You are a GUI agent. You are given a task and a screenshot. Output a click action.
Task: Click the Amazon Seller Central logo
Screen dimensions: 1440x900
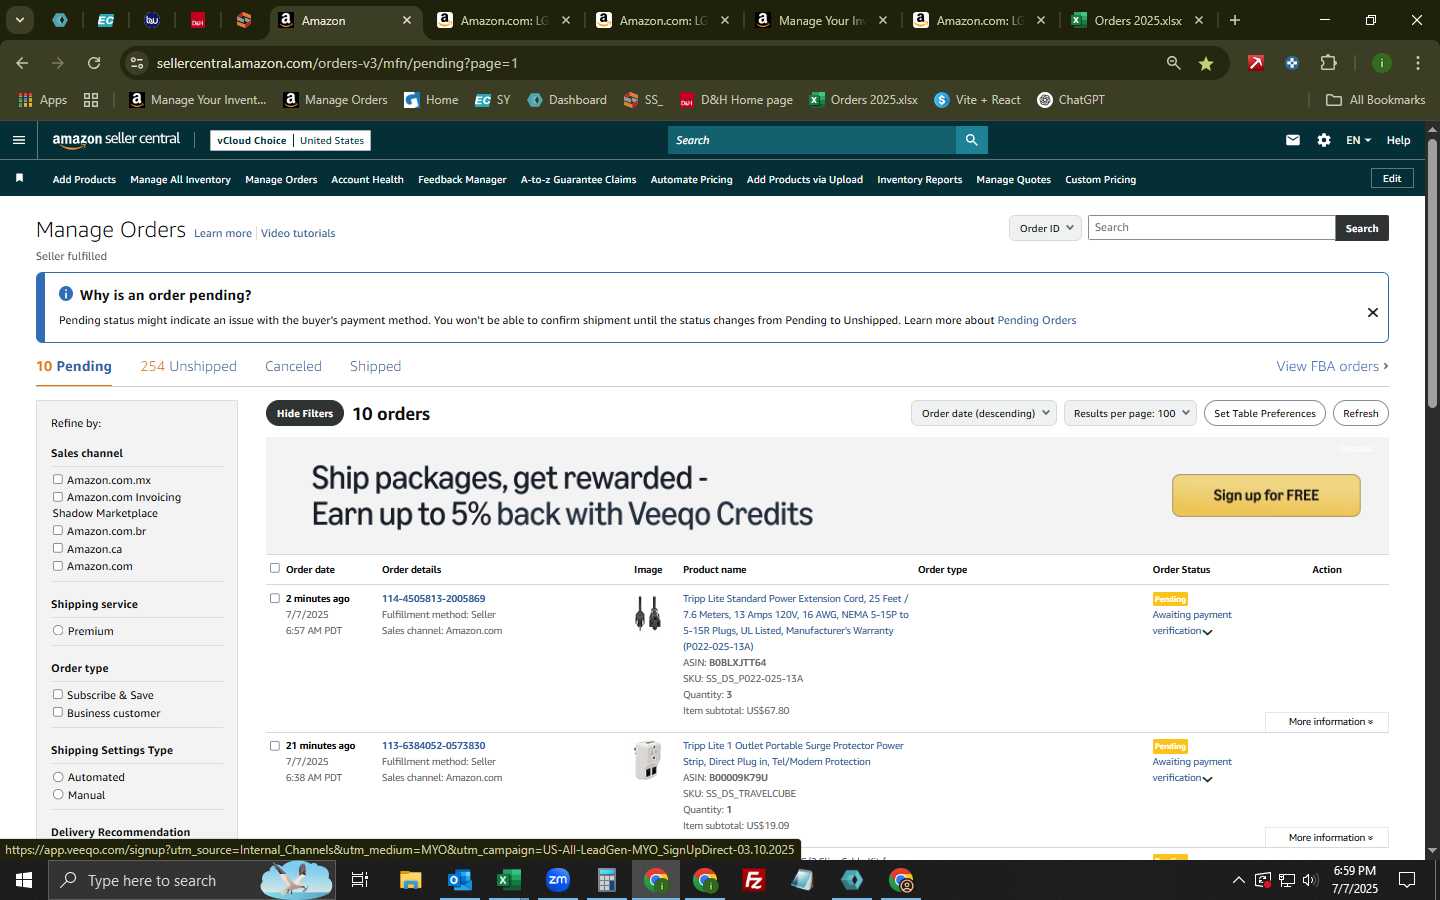(x=116, y=140)
